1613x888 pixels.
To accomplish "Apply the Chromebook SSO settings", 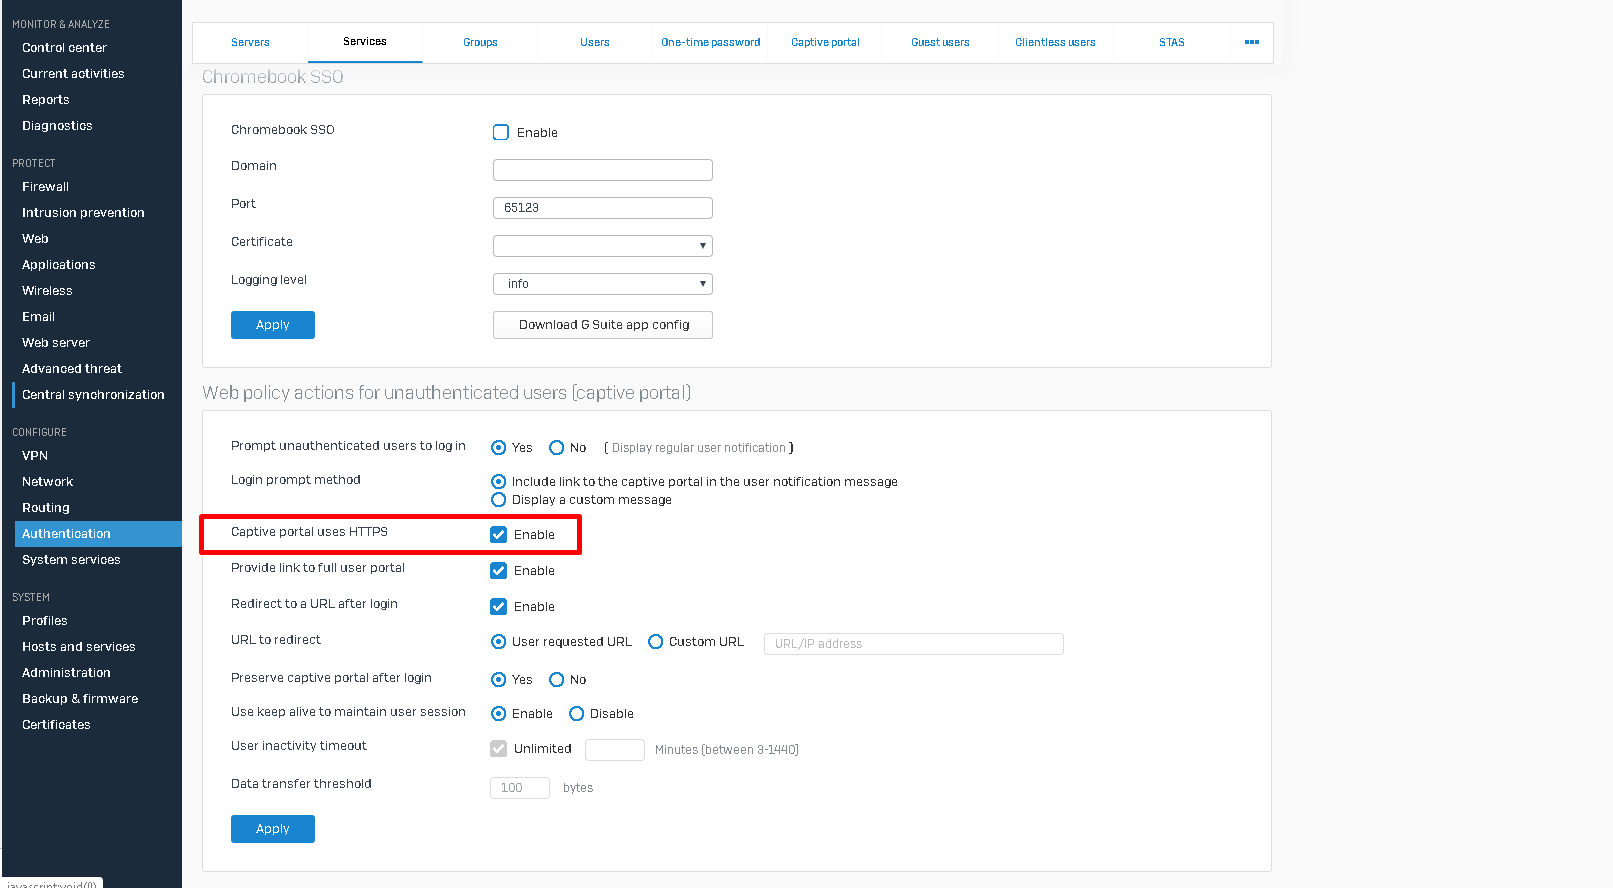I will tap(272, 325).
